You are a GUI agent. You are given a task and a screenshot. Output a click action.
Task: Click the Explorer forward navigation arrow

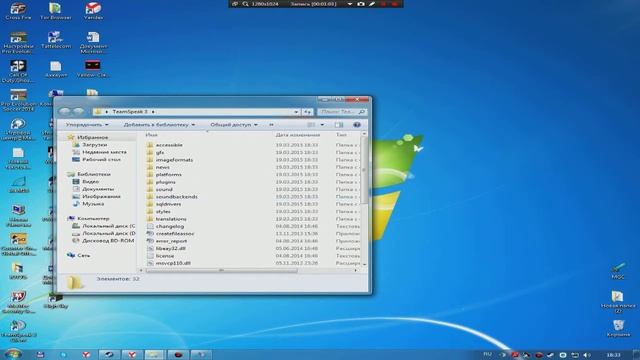pyautogui.click(x=78, y=111)
